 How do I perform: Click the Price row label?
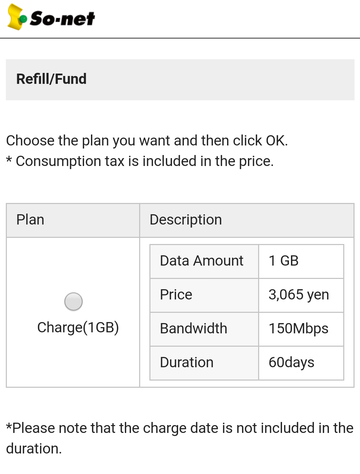coord(176,295)
